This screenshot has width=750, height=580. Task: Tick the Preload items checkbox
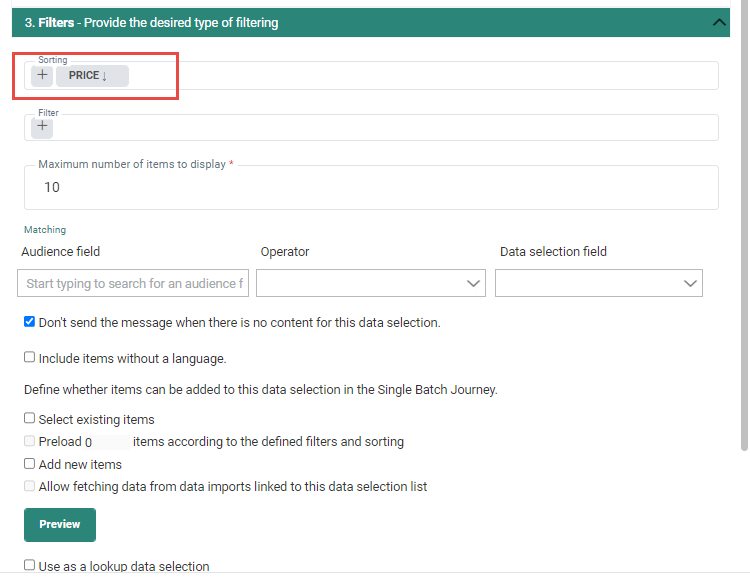coord(30,441)
